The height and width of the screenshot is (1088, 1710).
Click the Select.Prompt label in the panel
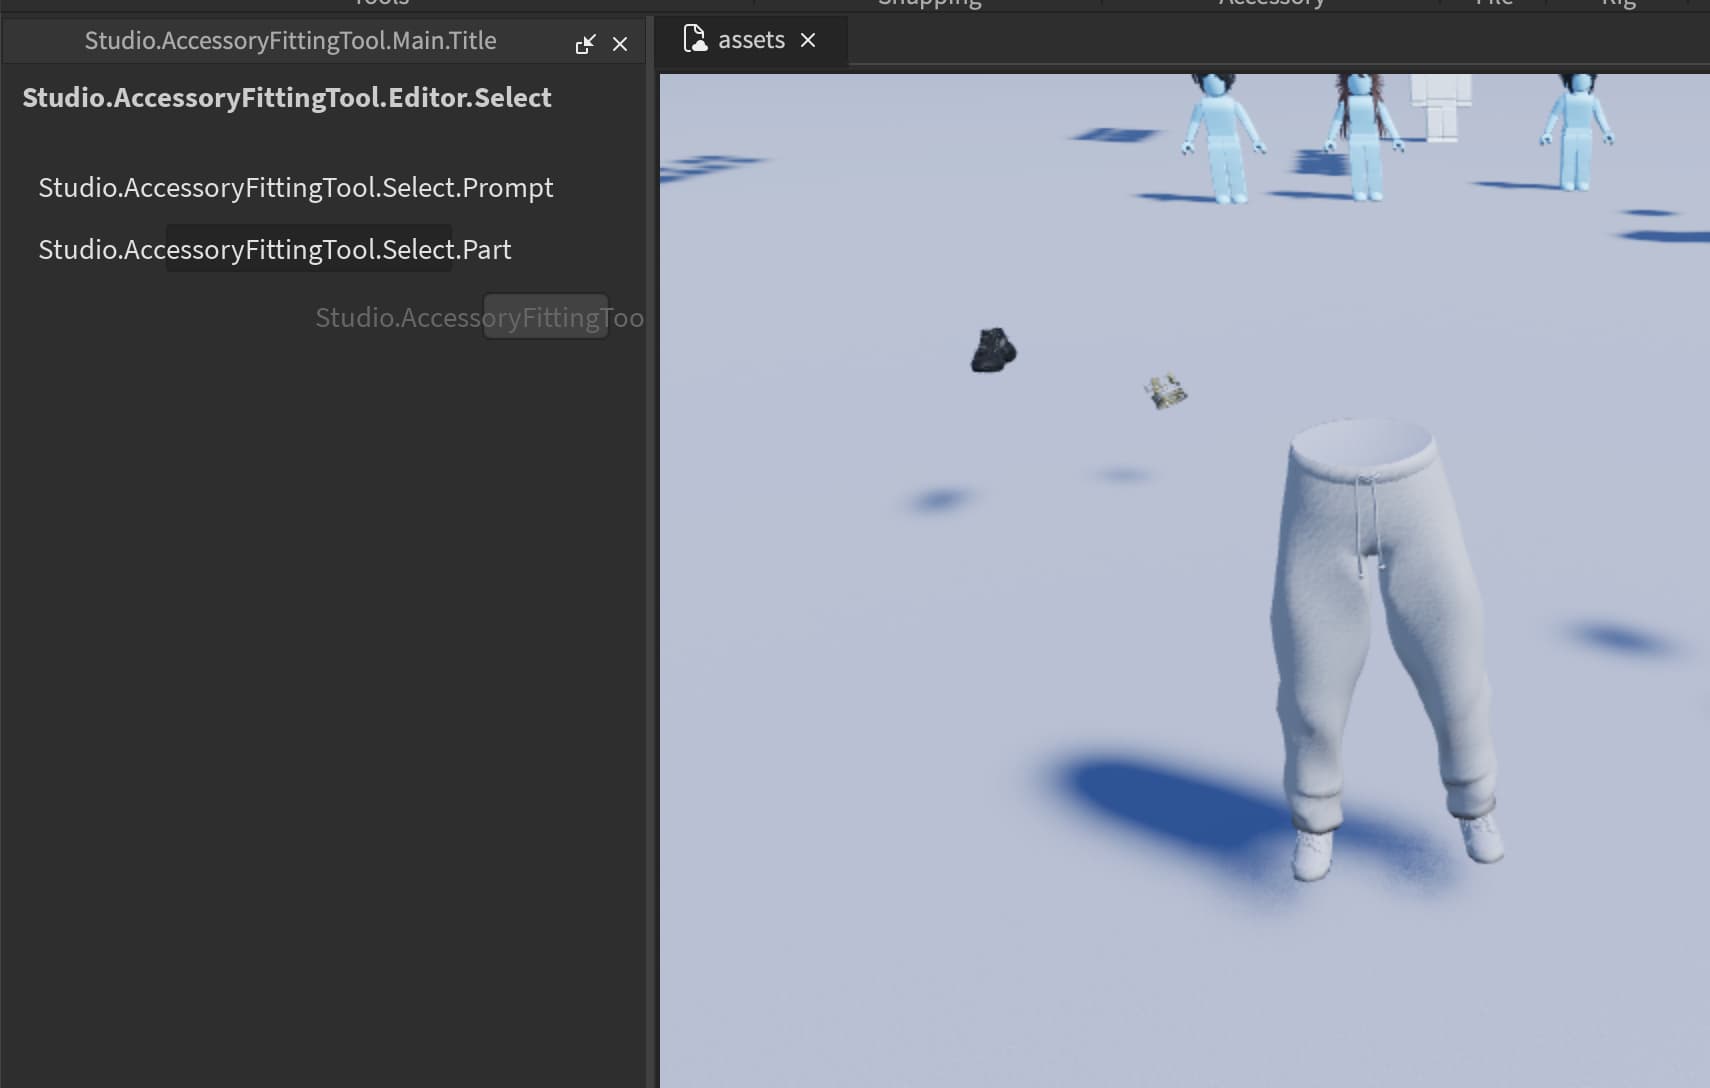coord(295,187)
